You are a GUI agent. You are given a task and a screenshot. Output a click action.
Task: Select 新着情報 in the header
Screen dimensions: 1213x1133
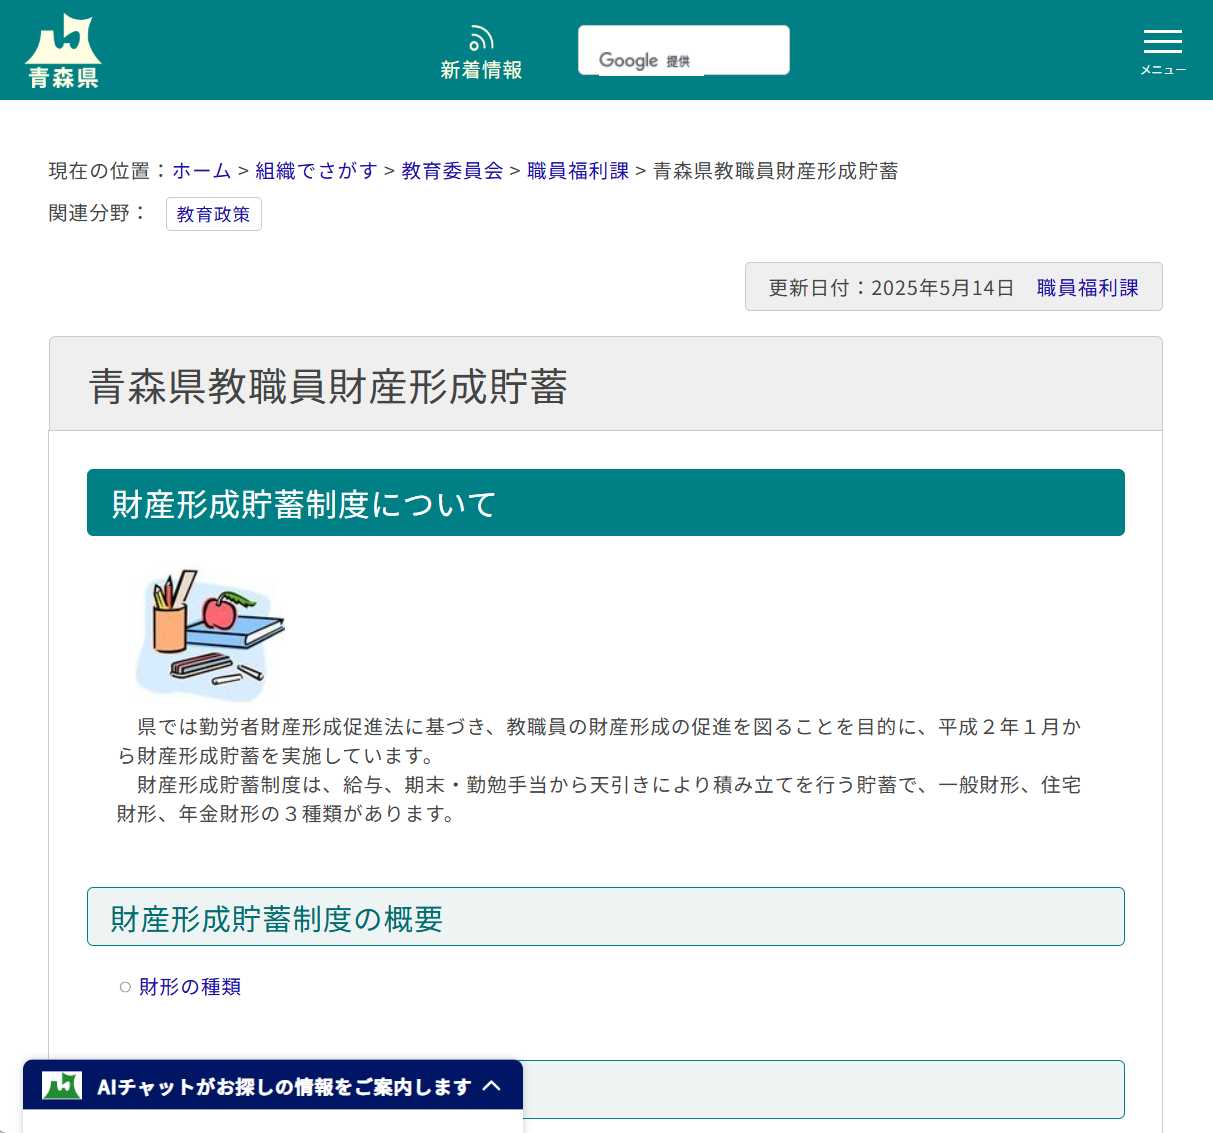pyautogui.click(x=481, y=70)
